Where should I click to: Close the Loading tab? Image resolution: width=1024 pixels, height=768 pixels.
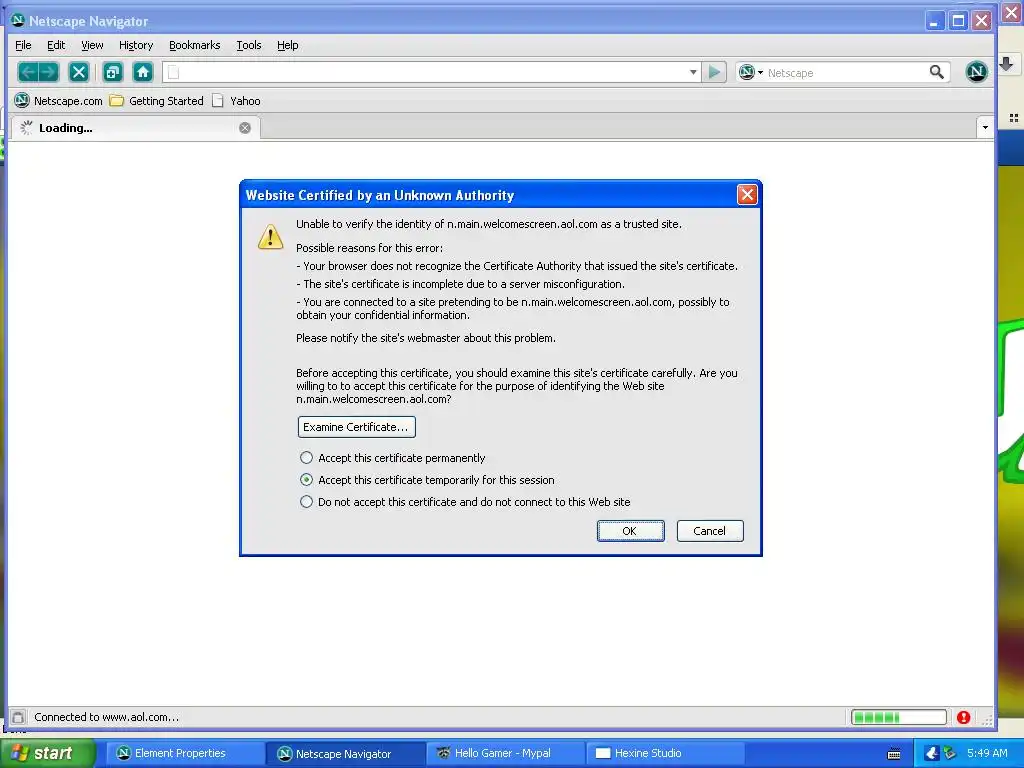245,128
